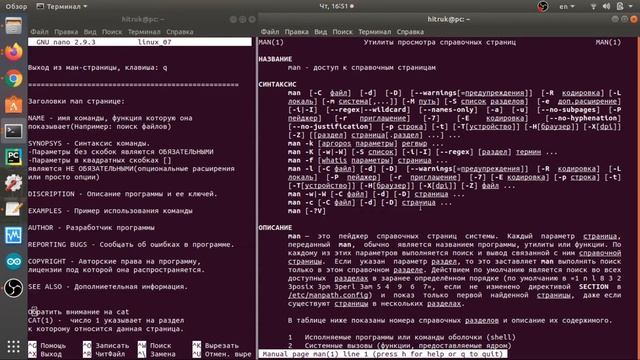Click the ^K Вырезать nano shortcut
Image resolution: width=640 pixels, height=360 pixels.
tap(215, 345)
